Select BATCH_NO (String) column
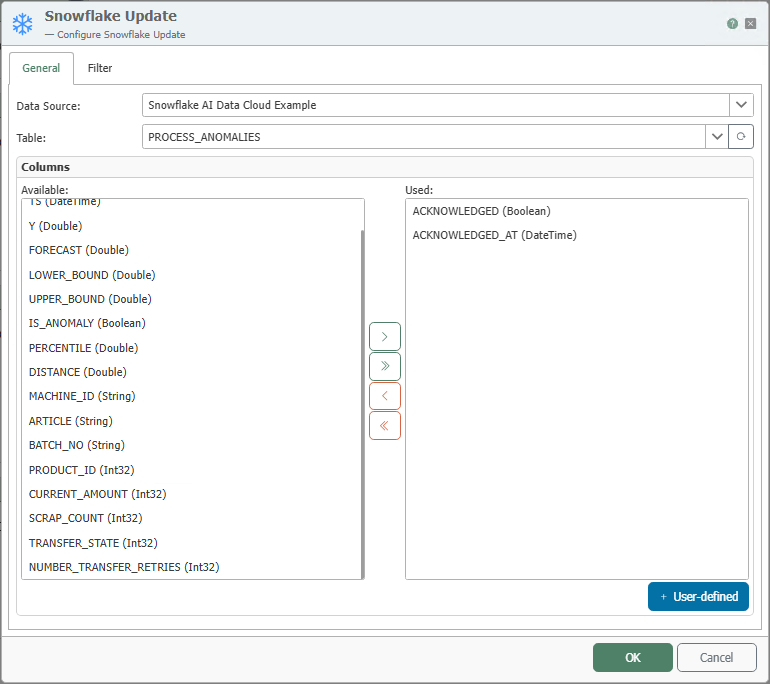Image resolution: width=770 pixels, height=684 pixels. (x=191, y=445)
